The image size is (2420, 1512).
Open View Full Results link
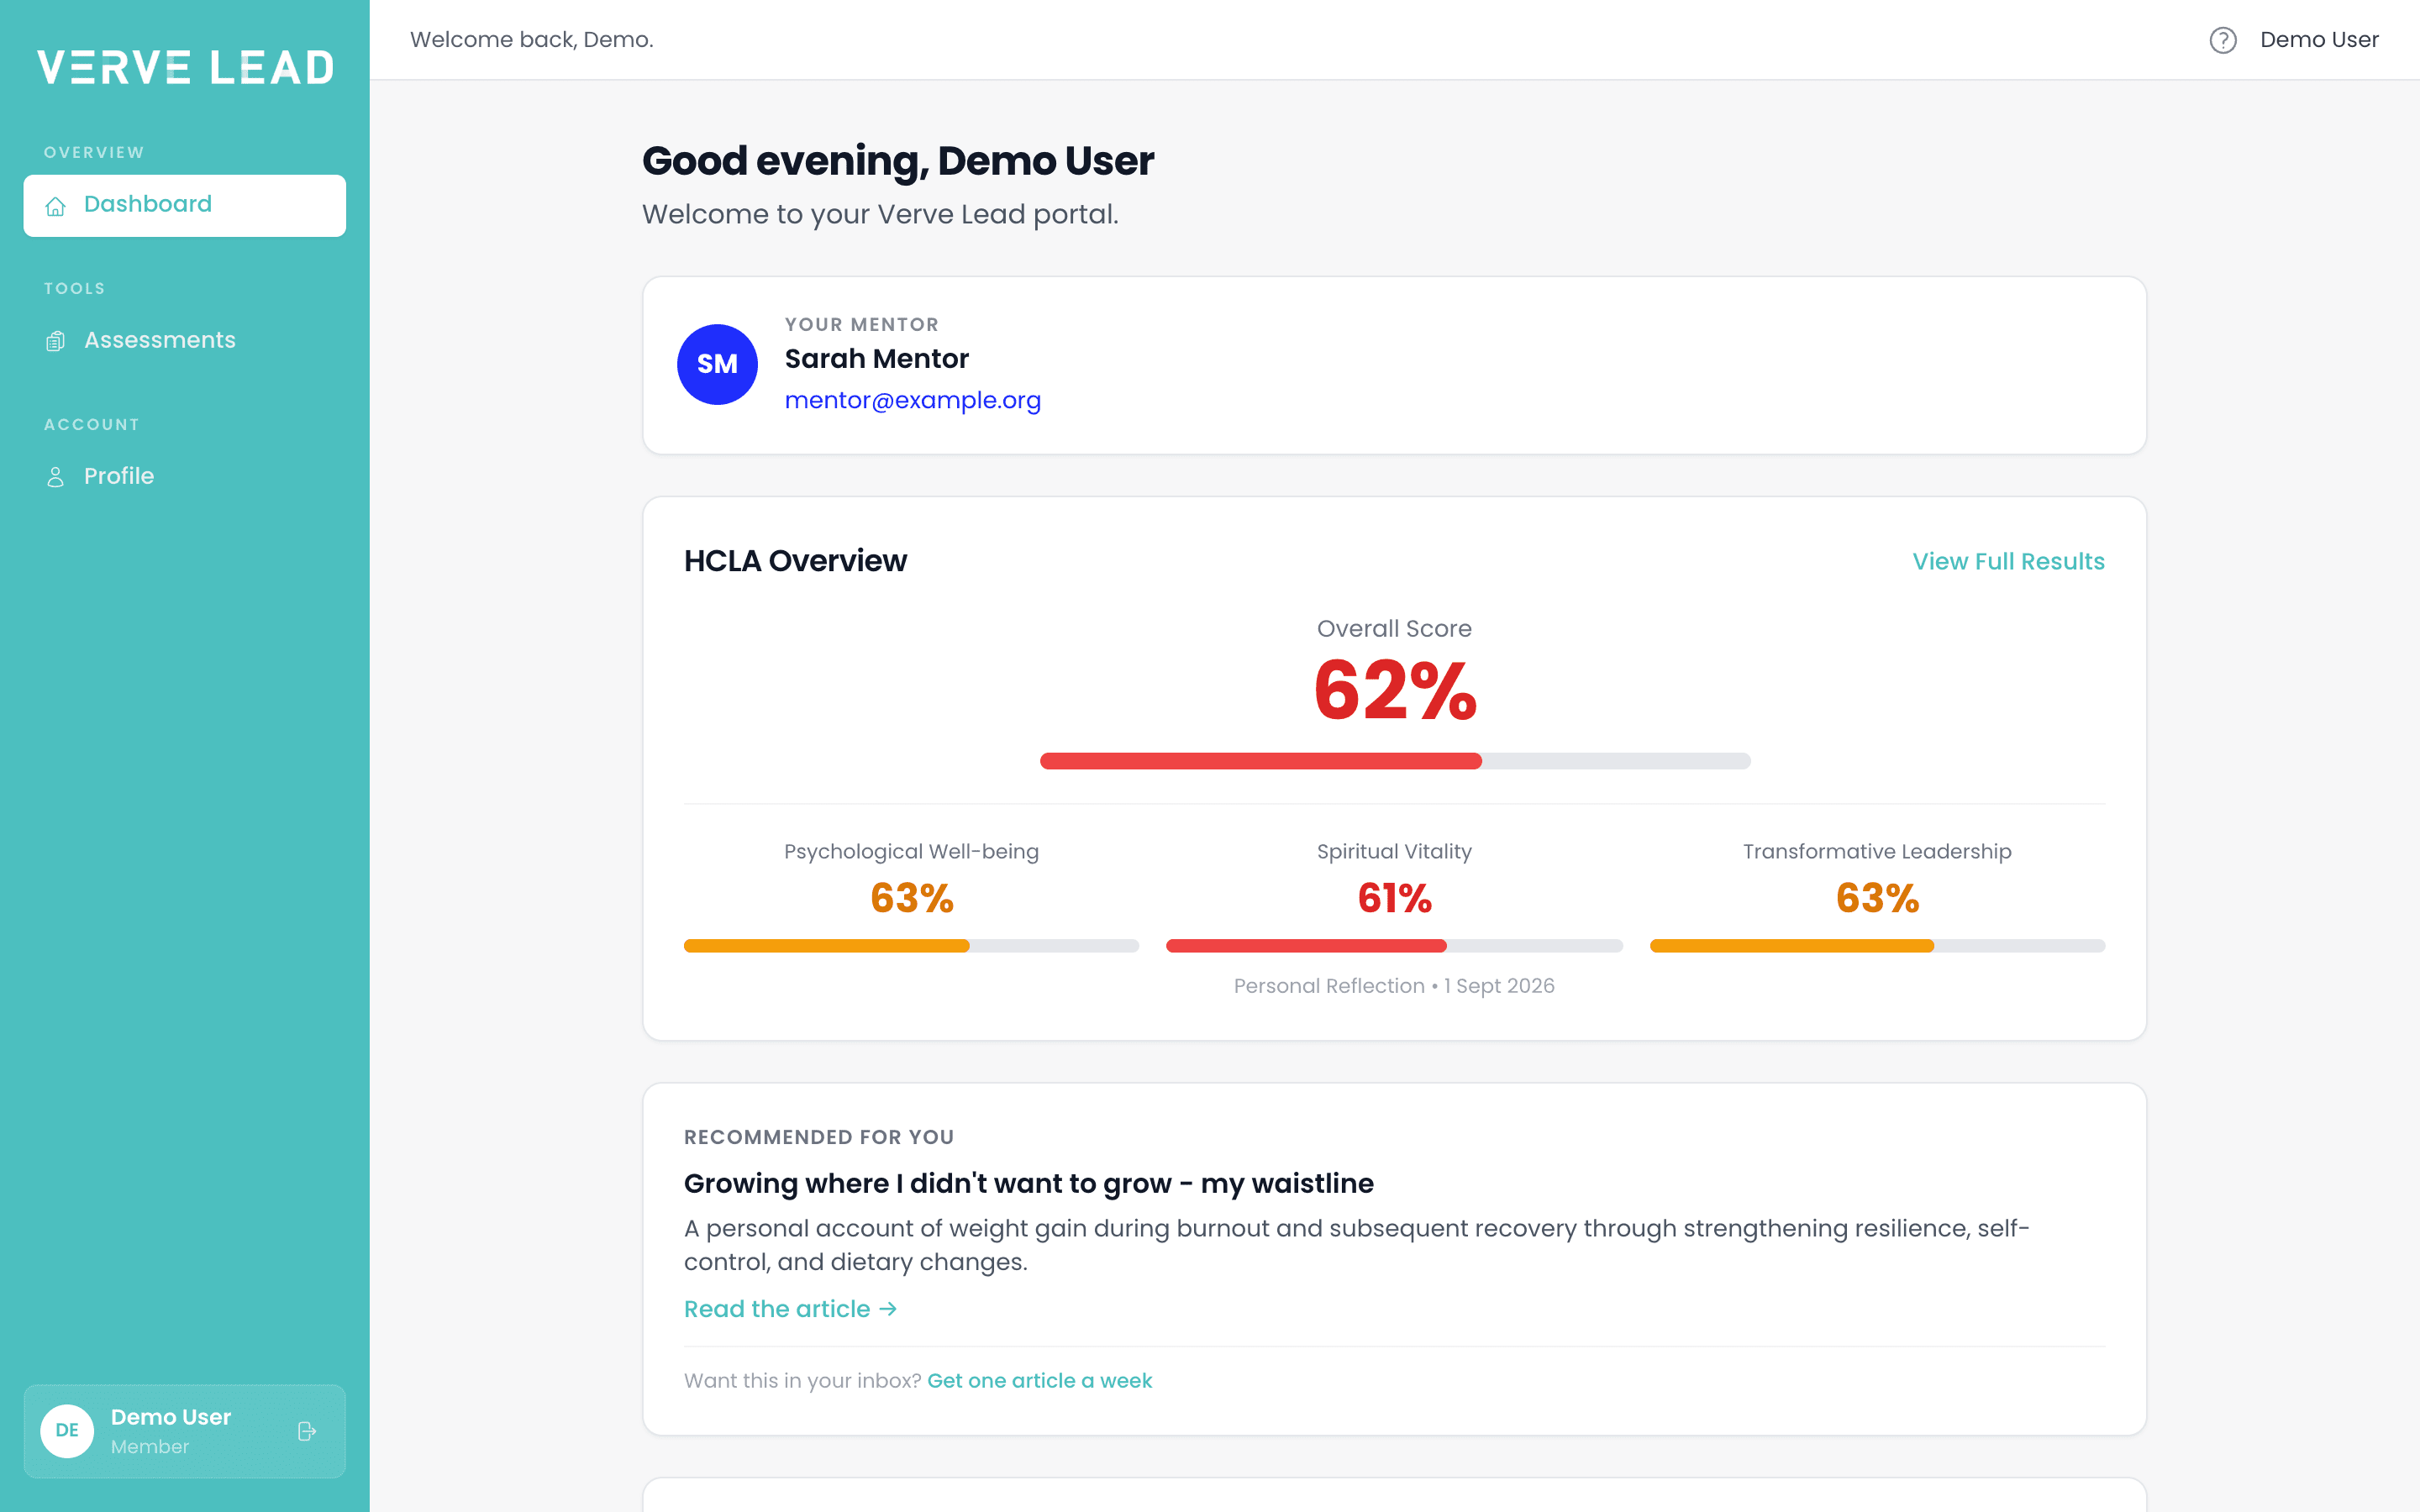2008,561
